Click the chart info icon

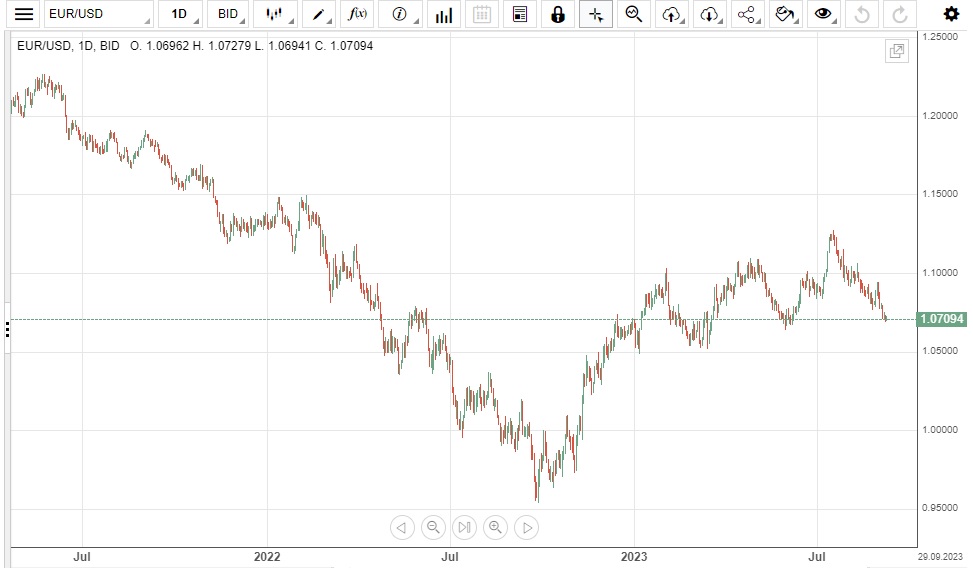[400, 14]
